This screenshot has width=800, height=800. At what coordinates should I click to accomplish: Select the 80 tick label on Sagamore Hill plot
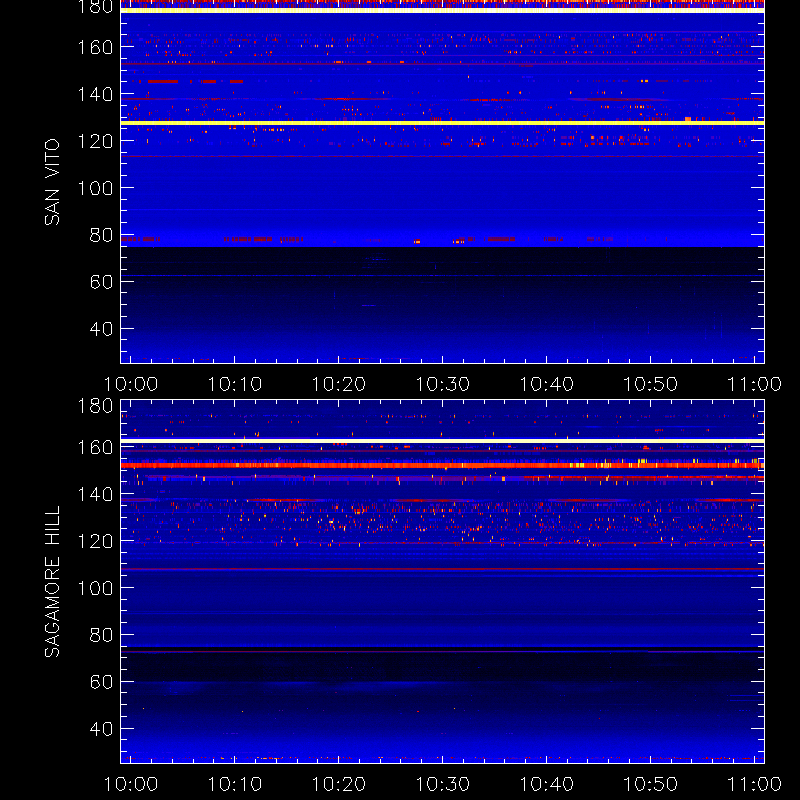[x=101, y=635]
